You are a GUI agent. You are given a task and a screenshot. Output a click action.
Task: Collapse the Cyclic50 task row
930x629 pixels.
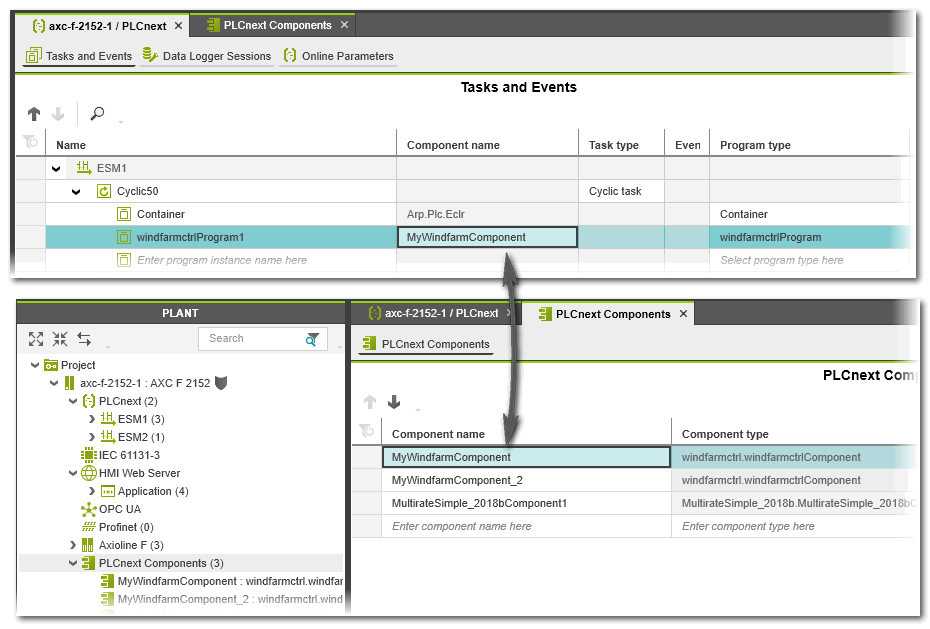point(76,191)
